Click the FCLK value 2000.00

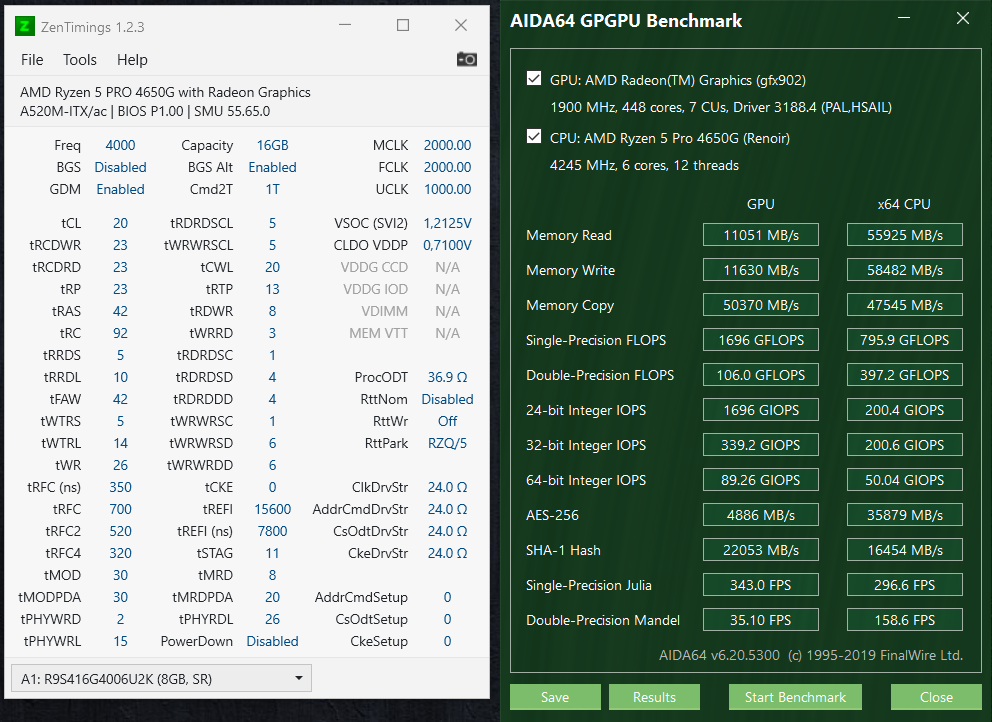click(x=447, y=167)
